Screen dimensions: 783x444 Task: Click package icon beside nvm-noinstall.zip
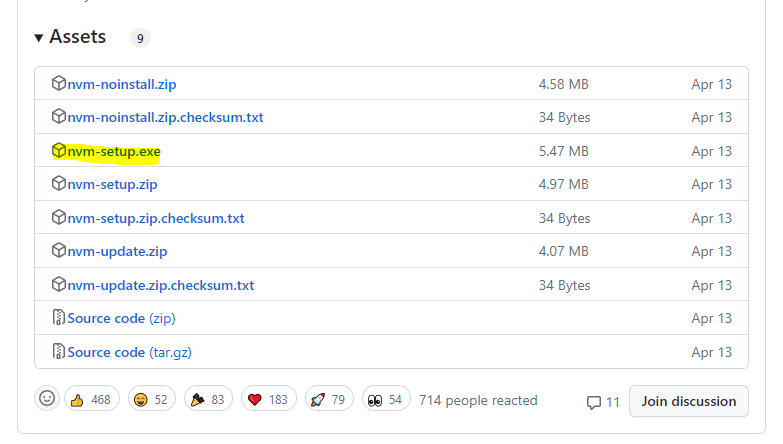pyautogui.click(x=59, y=83)
